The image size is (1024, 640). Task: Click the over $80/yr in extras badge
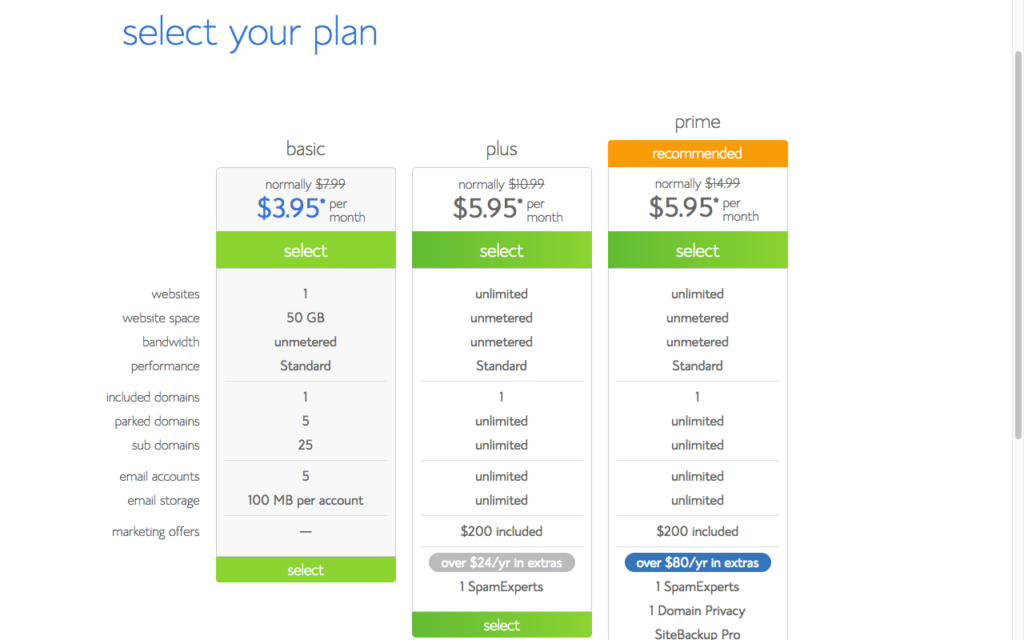[697, 562]
